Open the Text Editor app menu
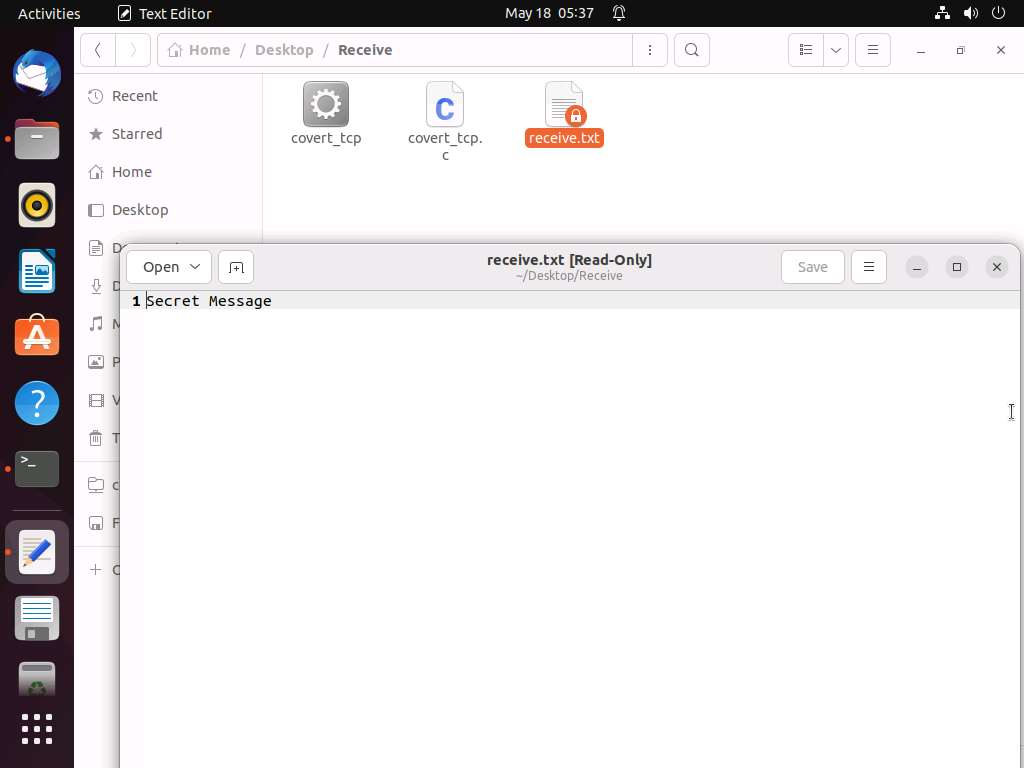This screenshot has height=768, width=1024. pos(164,13)
